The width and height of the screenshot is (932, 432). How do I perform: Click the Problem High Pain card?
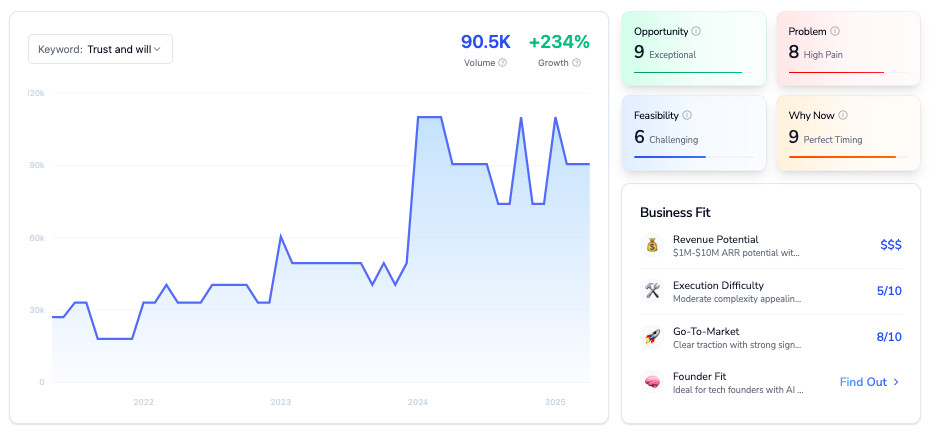click(x=847, y=48)
